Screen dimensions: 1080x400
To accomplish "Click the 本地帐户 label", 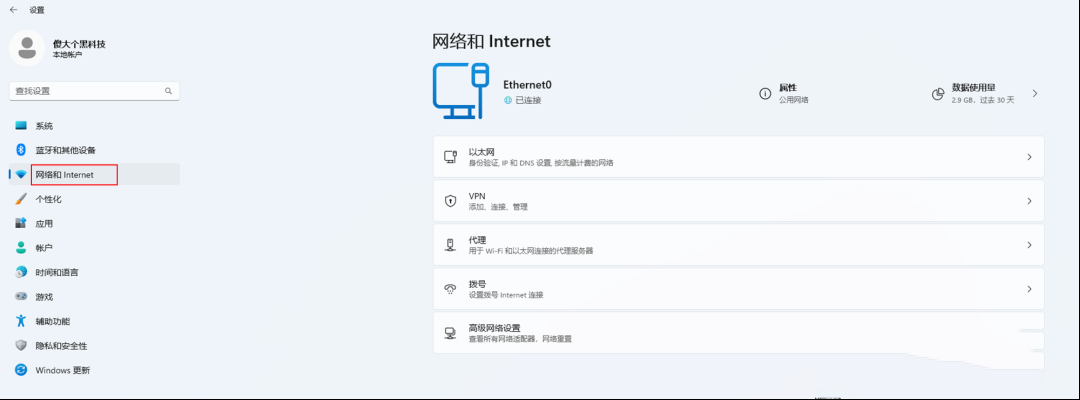I will point(68,54).
